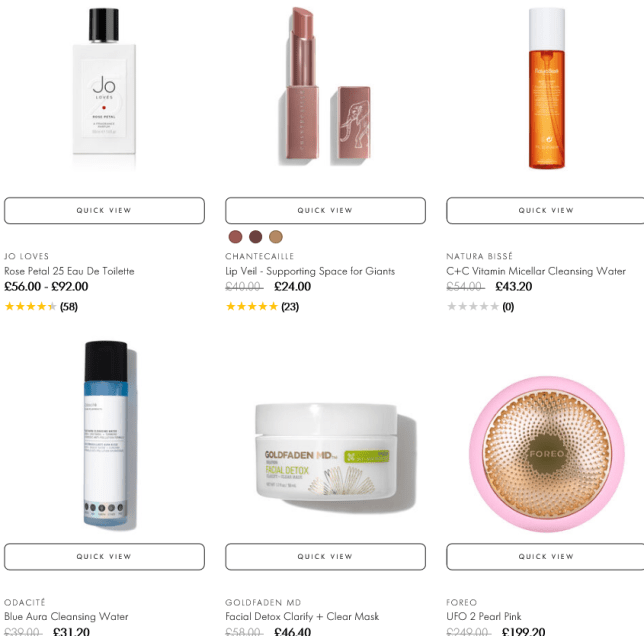Open Quick View for Natura Bissé cleansing water
This screenshot has height=636, width=644.
click(545, 211)
